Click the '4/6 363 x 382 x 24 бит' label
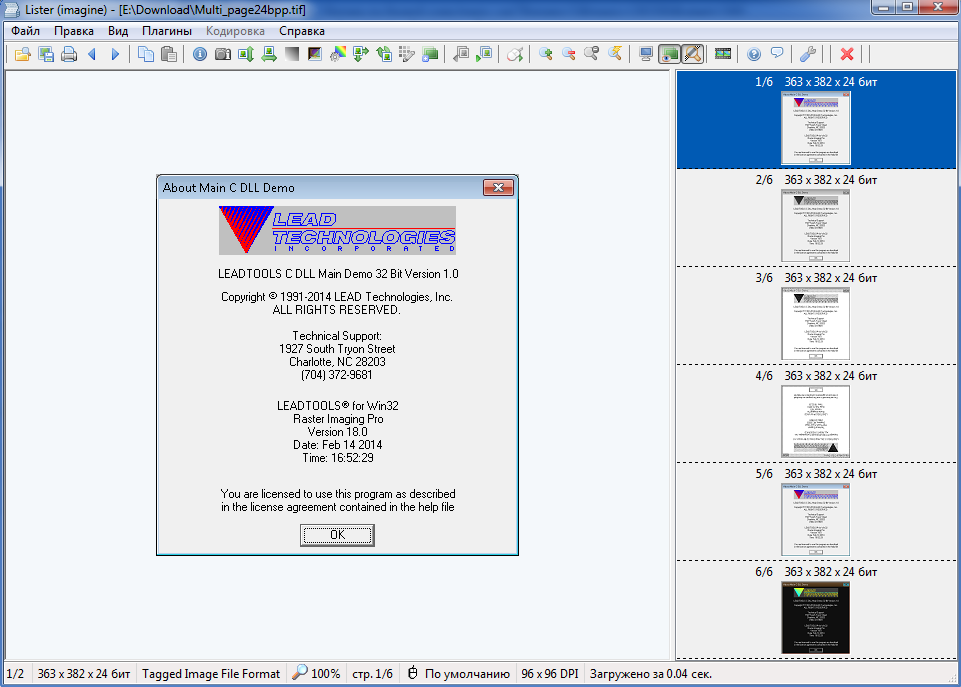Image resolution: width=961 pixels, height=687 pixels. 816,376
